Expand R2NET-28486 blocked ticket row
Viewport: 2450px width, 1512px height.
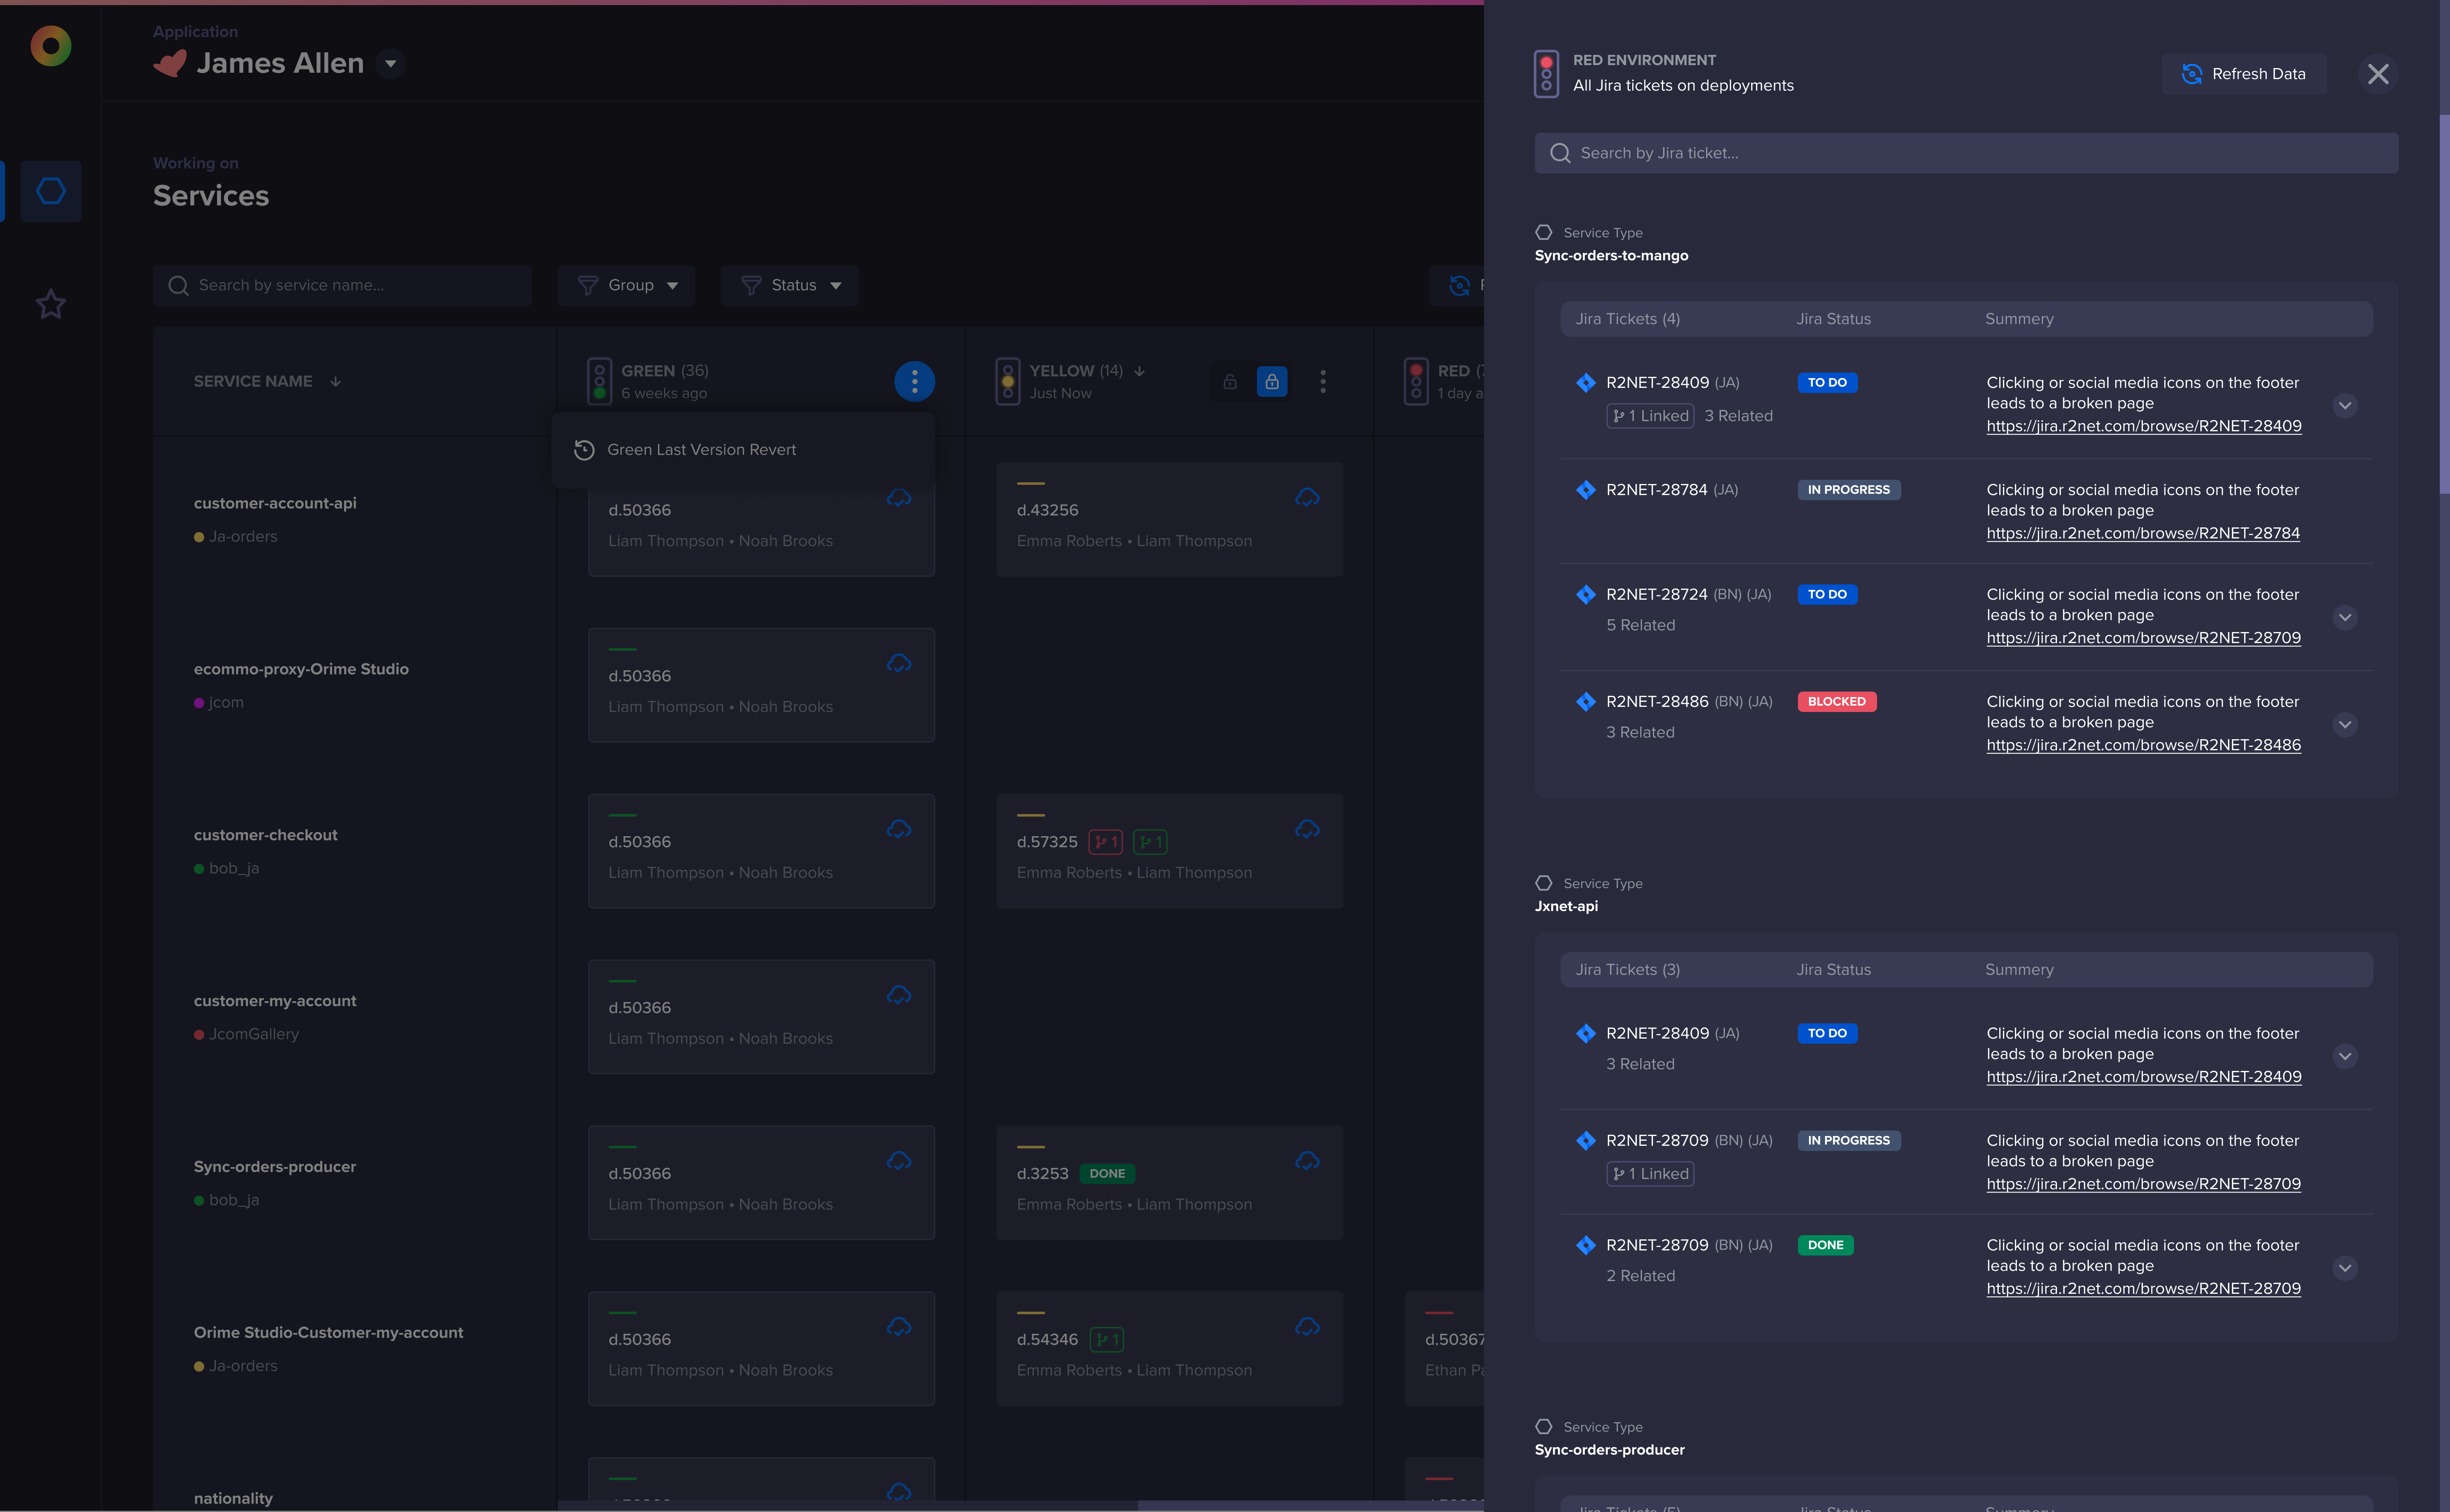2344,725
